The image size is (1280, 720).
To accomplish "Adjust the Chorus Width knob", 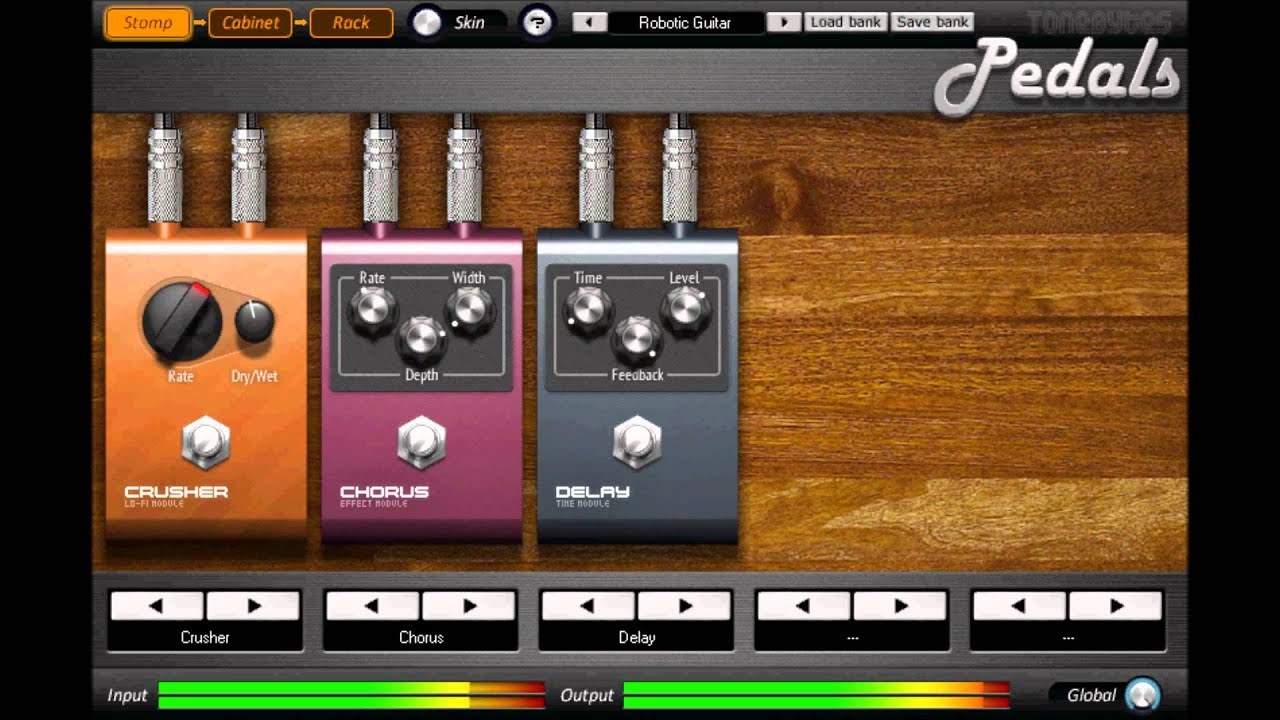I will click(x=469, y=310).
